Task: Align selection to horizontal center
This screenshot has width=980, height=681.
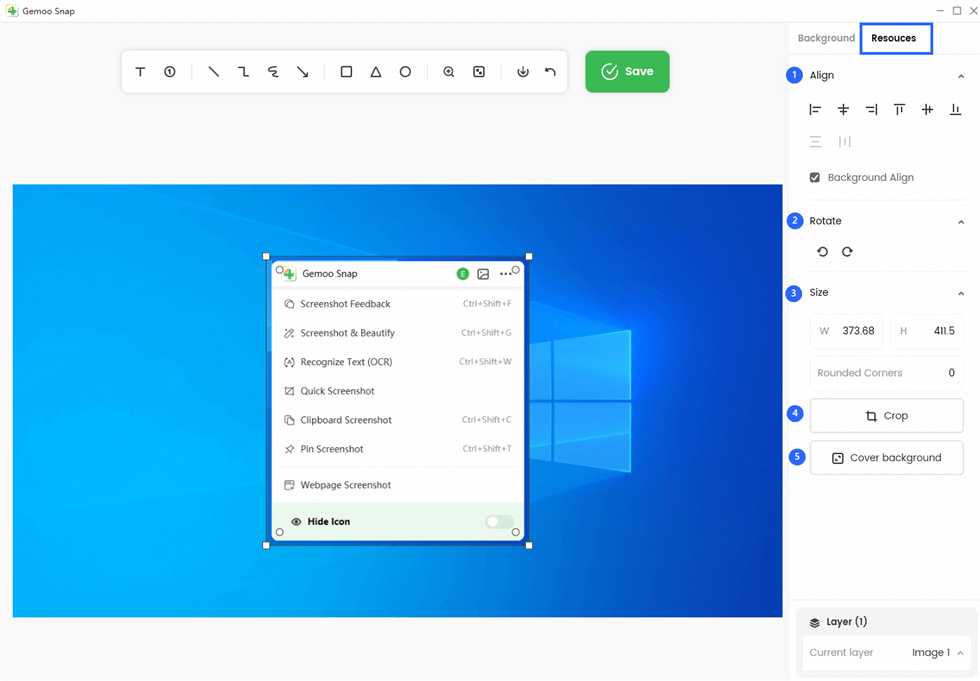Action: [843, 110]
